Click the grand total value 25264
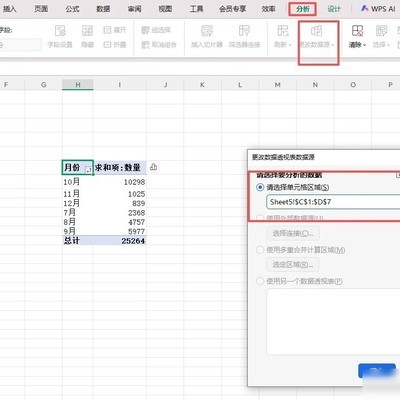 [120, 240]
